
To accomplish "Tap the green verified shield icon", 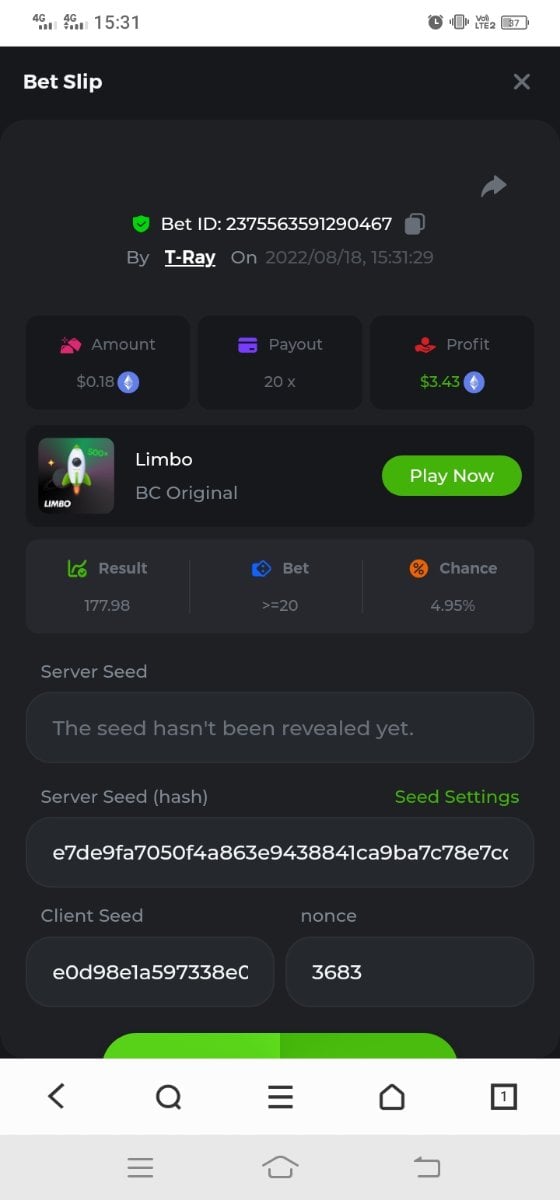I will click(x=141, y=224).
